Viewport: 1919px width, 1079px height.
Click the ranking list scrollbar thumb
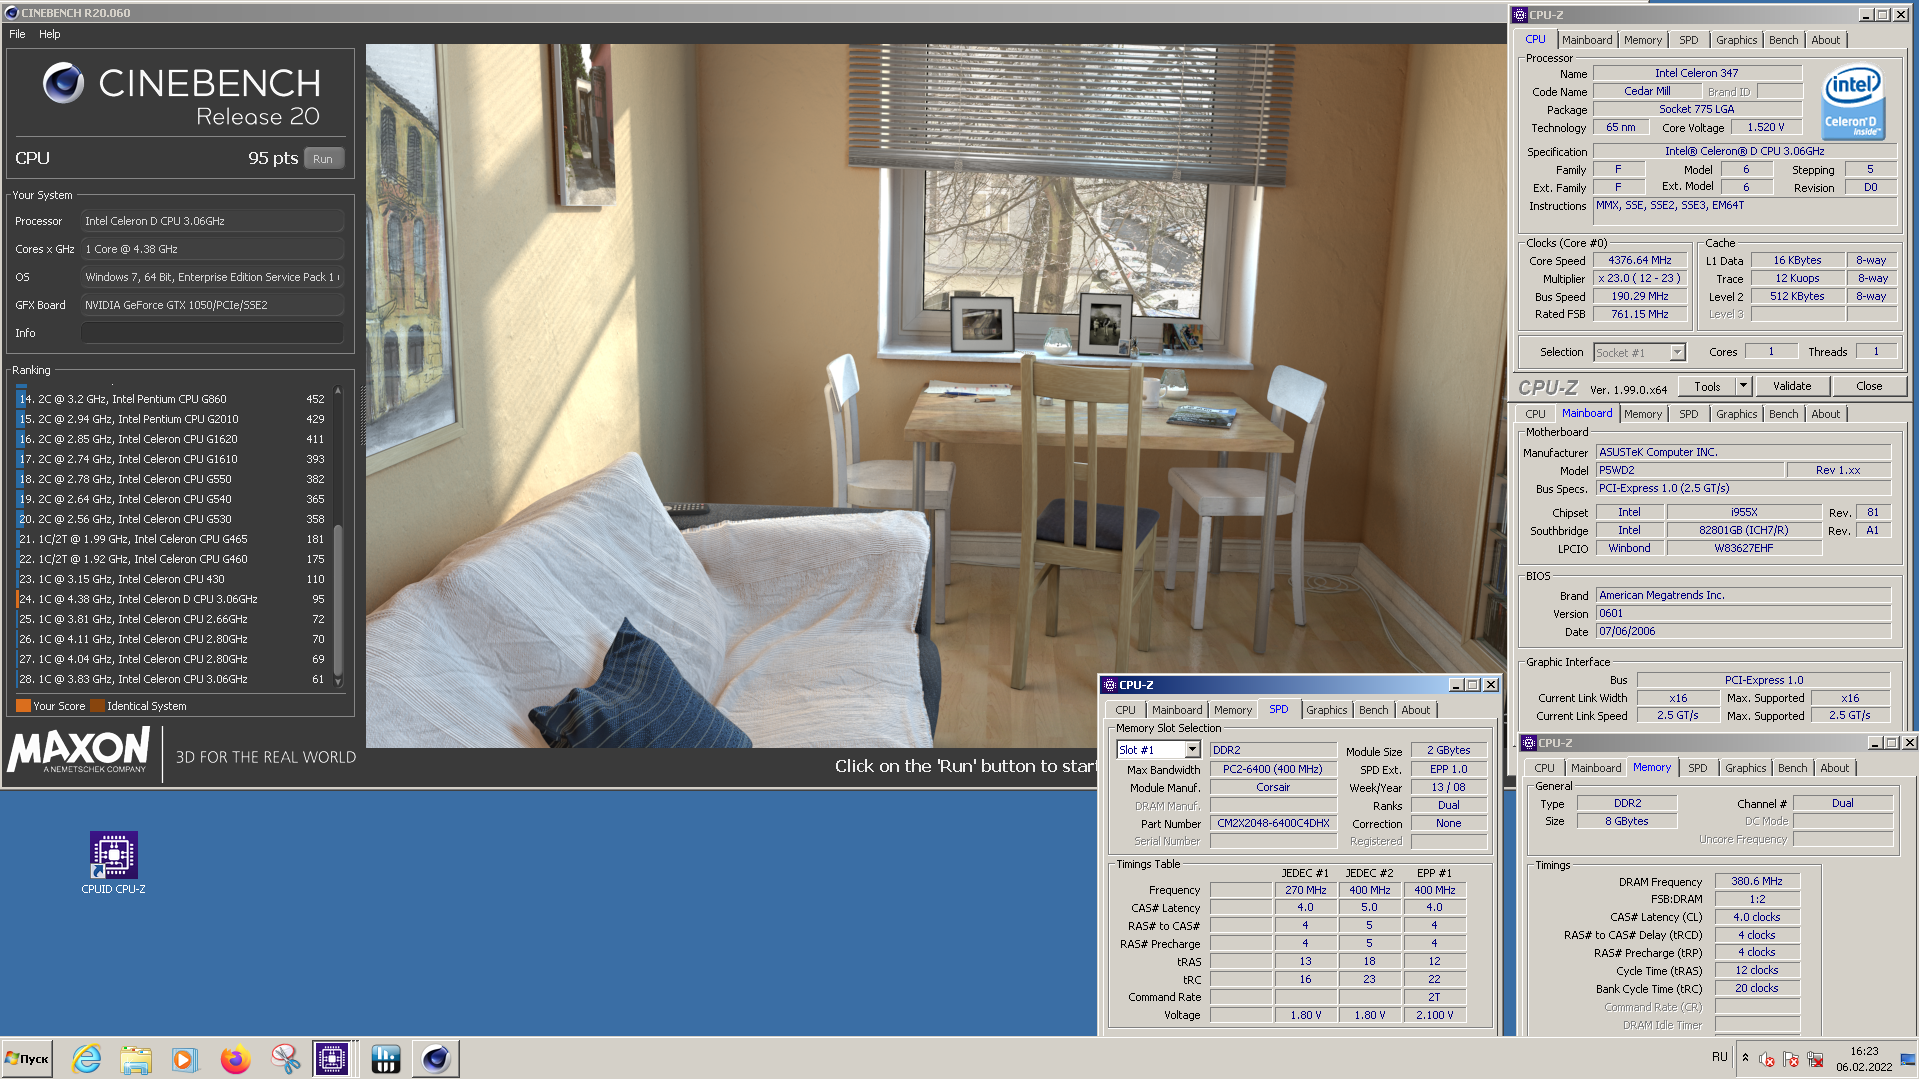point(338,600)
